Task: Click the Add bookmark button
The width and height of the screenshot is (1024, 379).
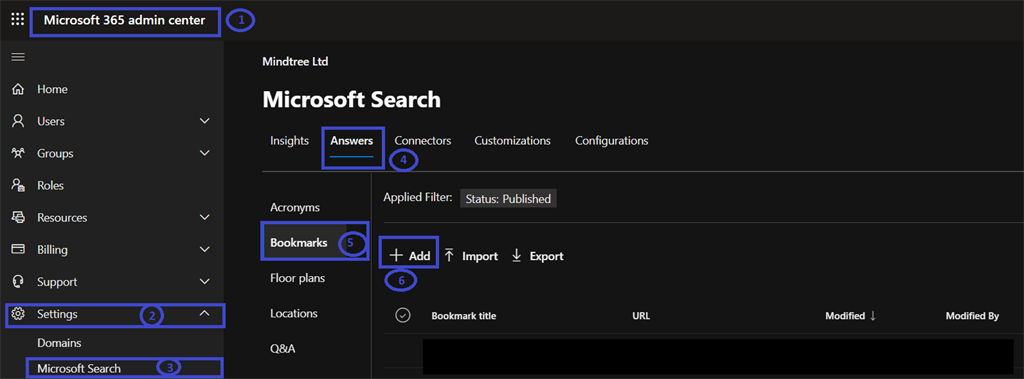Action: [409, 256]
